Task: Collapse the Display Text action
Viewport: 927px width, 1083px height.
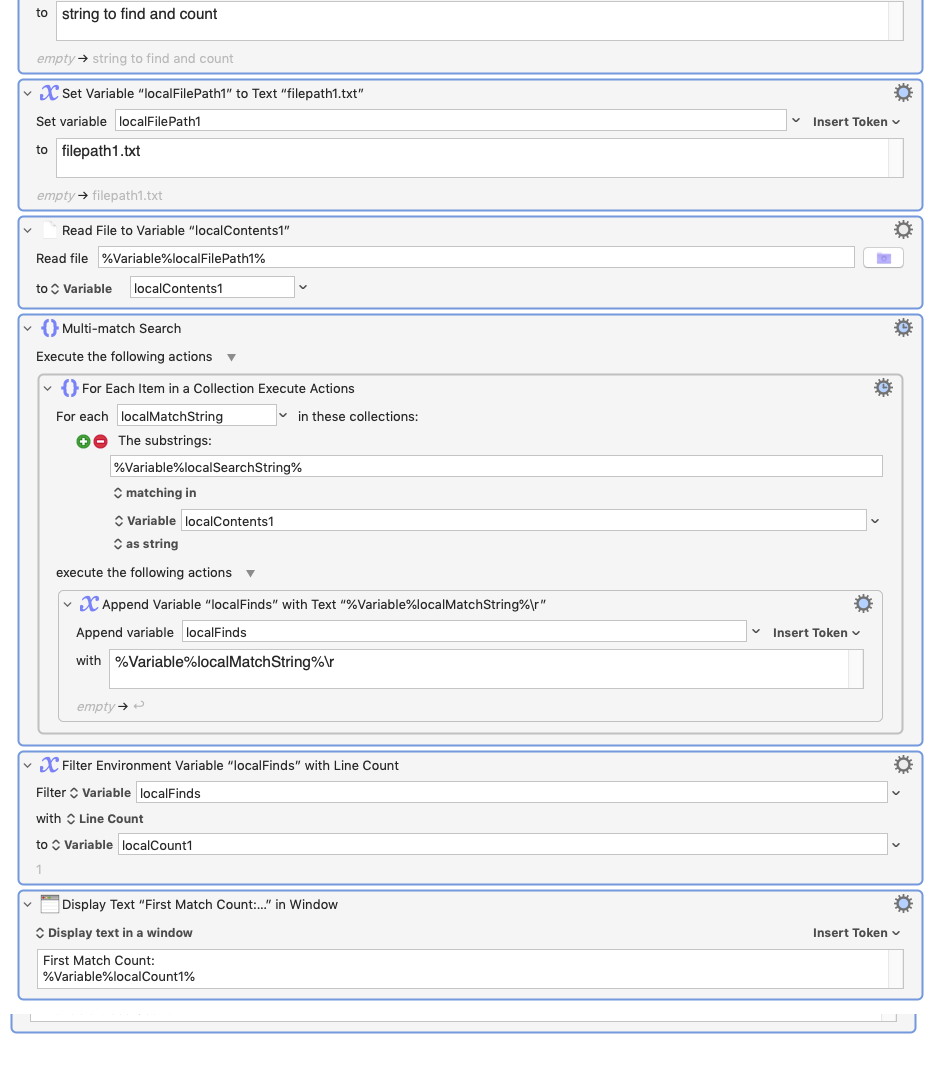Action: 28,904
